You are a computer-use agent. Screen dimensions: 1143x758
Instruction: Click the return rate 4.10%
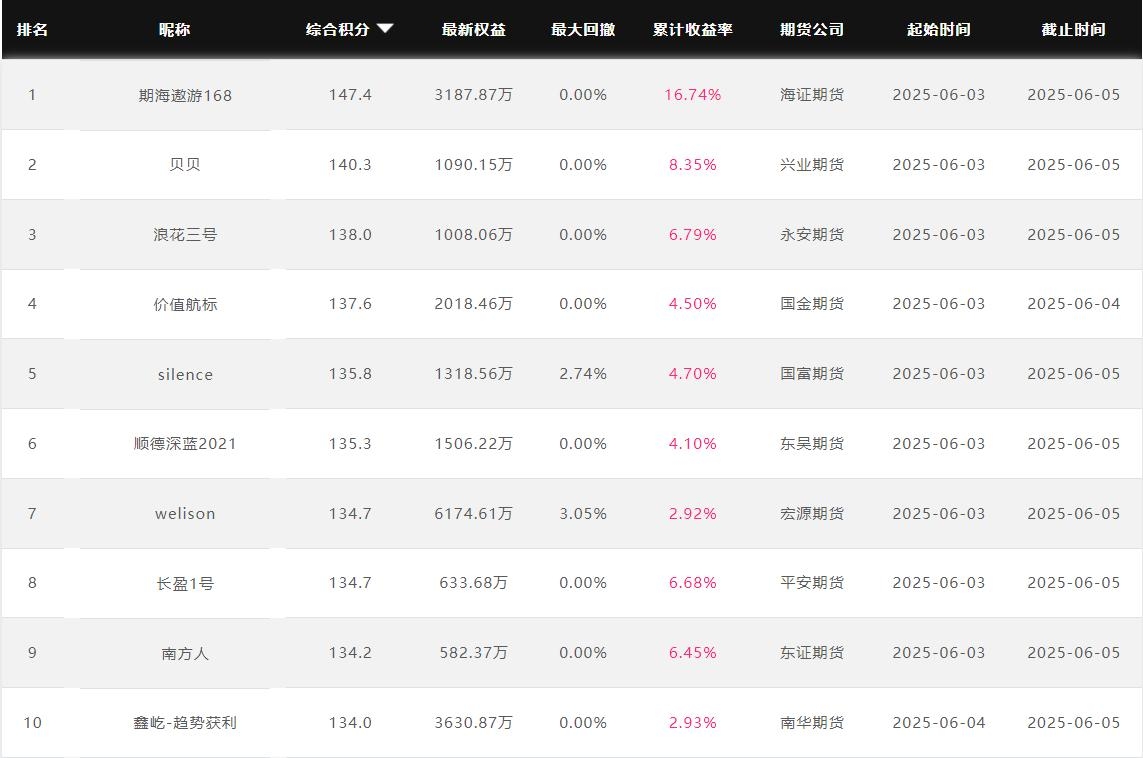pos(693,444)
